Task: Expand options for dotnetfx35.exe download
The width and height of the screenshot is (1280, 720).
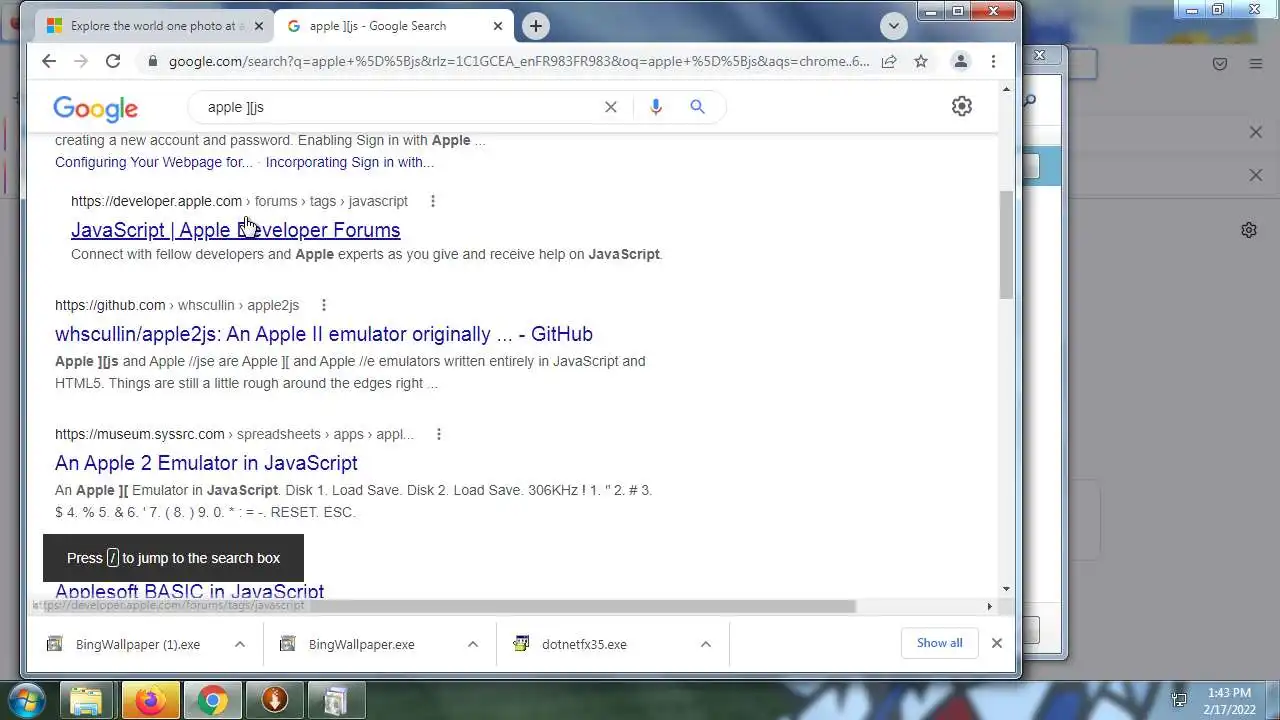Action: [x=706, y=644]
